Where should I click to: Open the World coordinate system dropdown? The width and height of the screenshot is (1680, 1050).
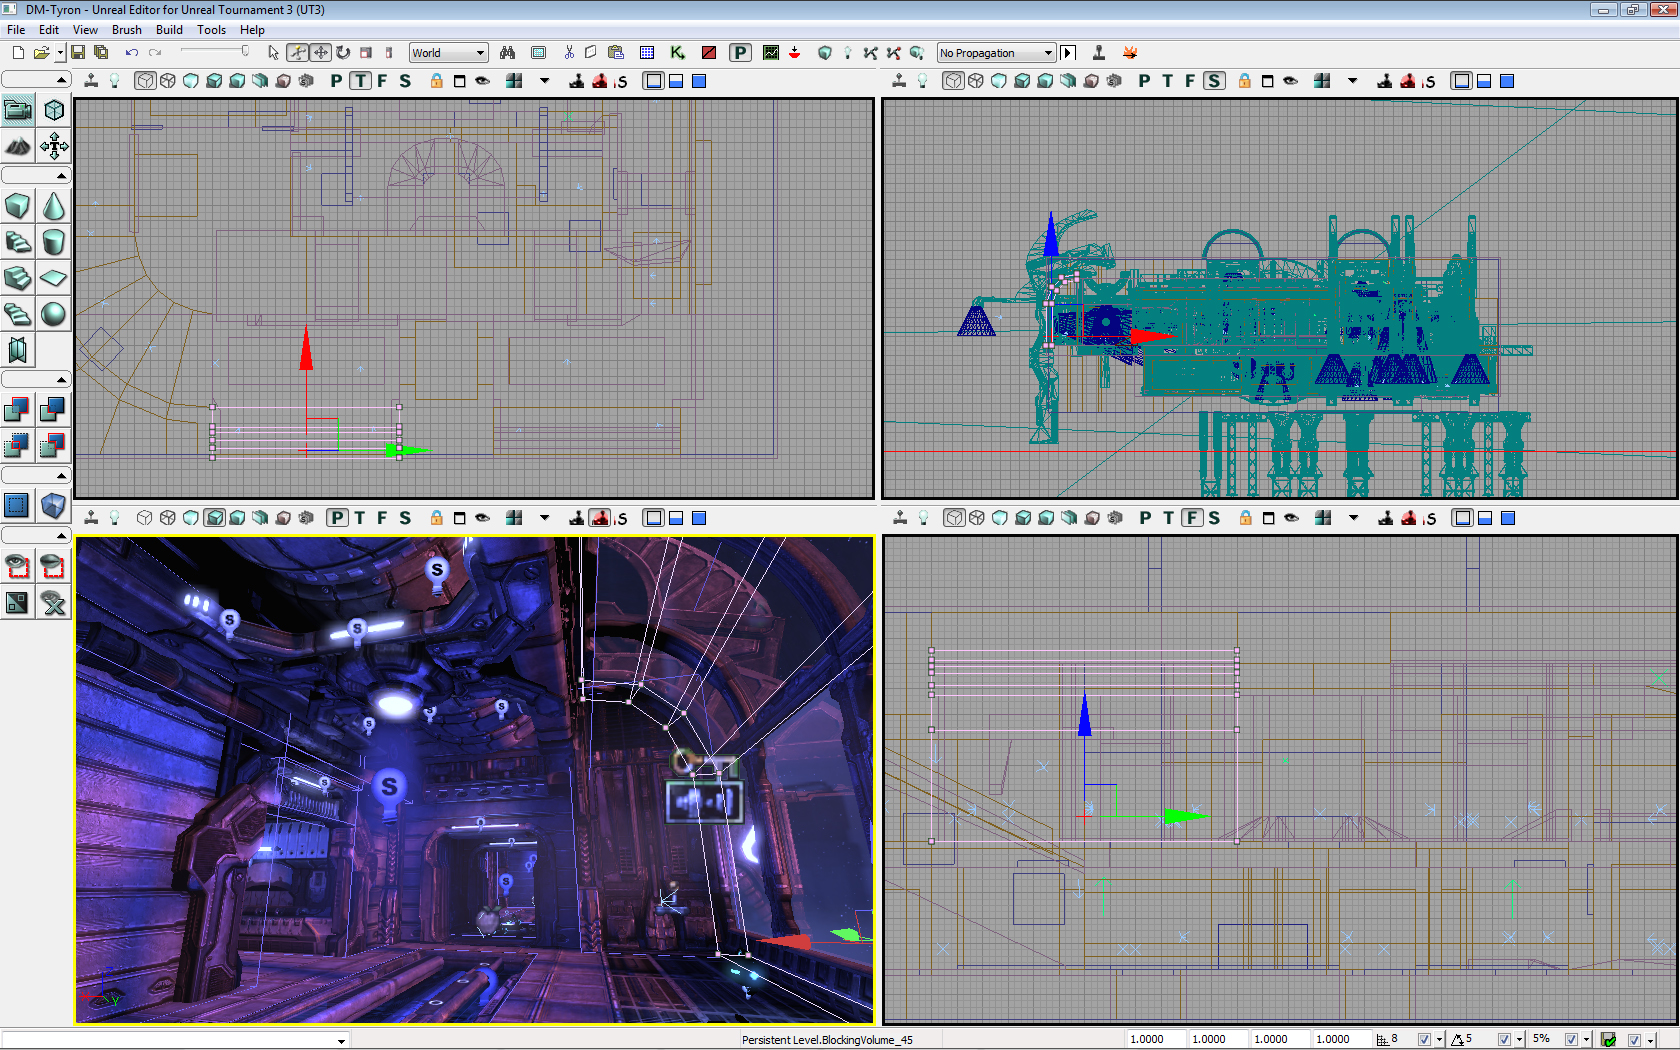[448, 53]
